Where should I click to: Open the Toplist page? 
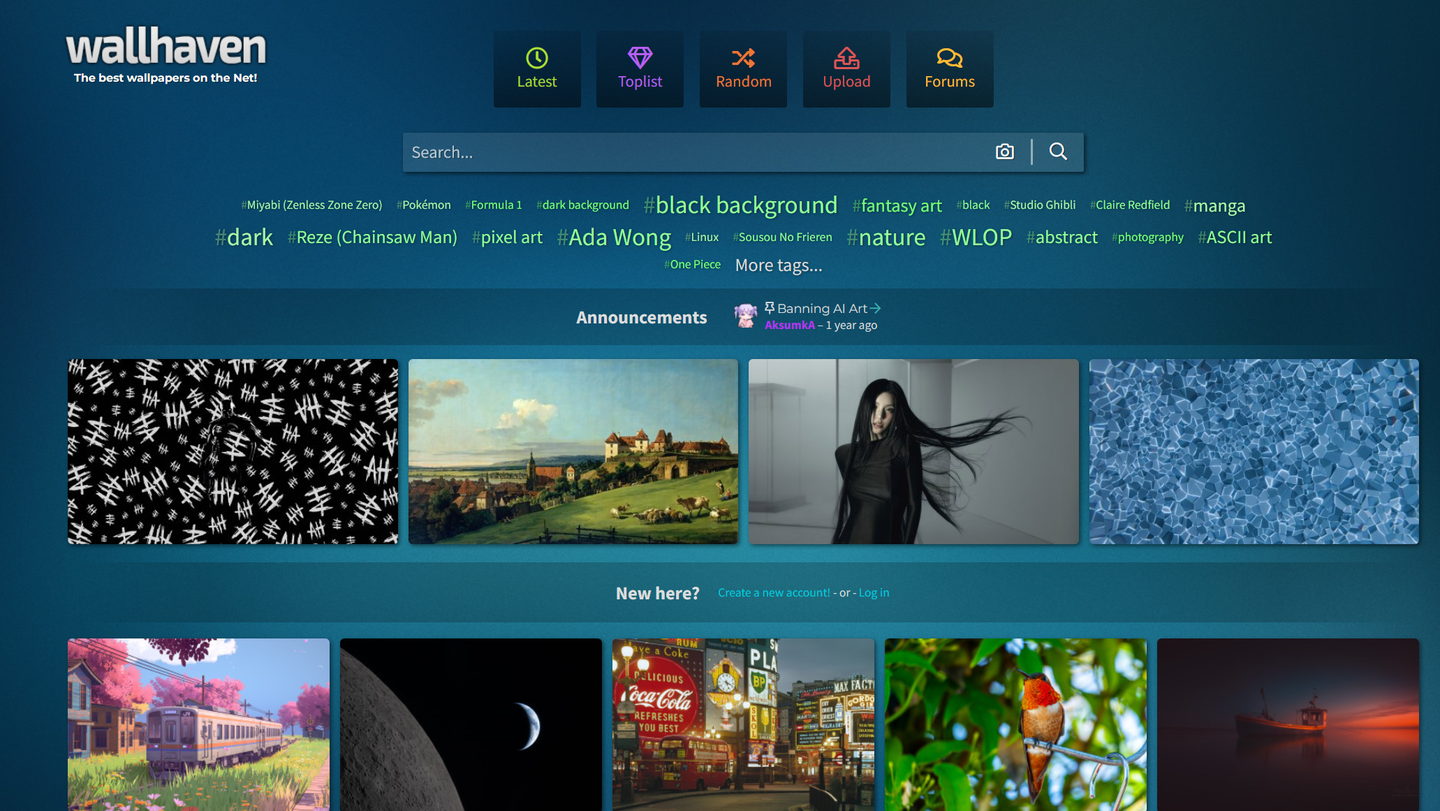(x=640, y=69)
